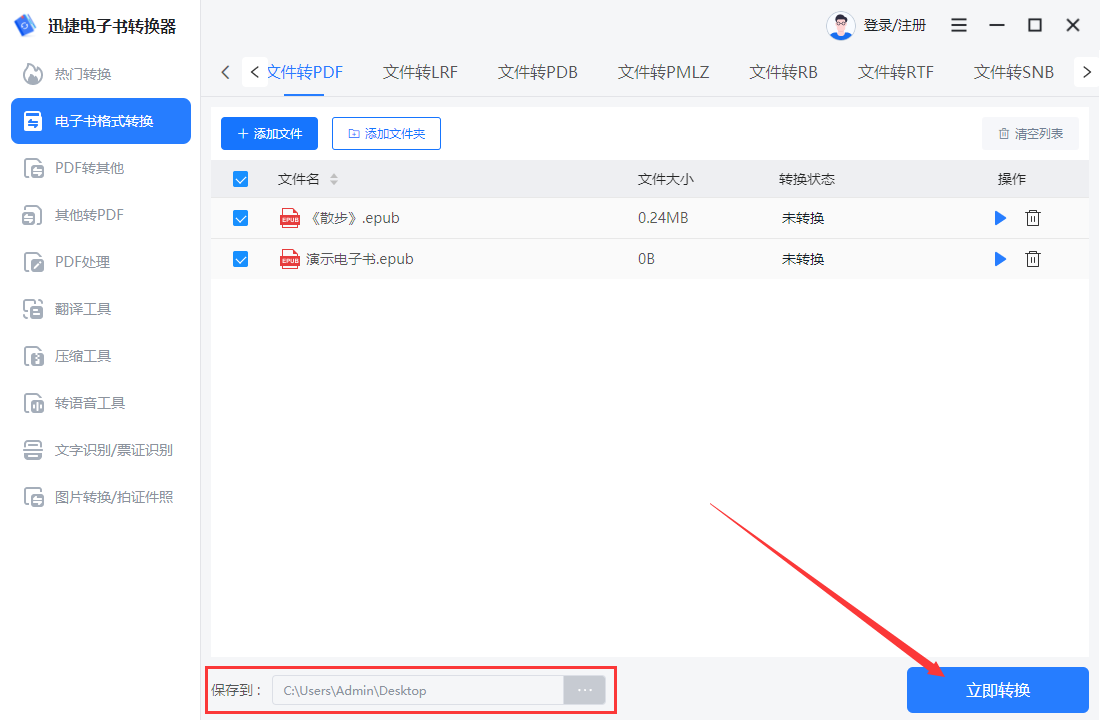Click the 登录/注册 link
Image resolution: width=1100 pixels, height=720 pixels.
pyautogui.click(x=897, y=24)
